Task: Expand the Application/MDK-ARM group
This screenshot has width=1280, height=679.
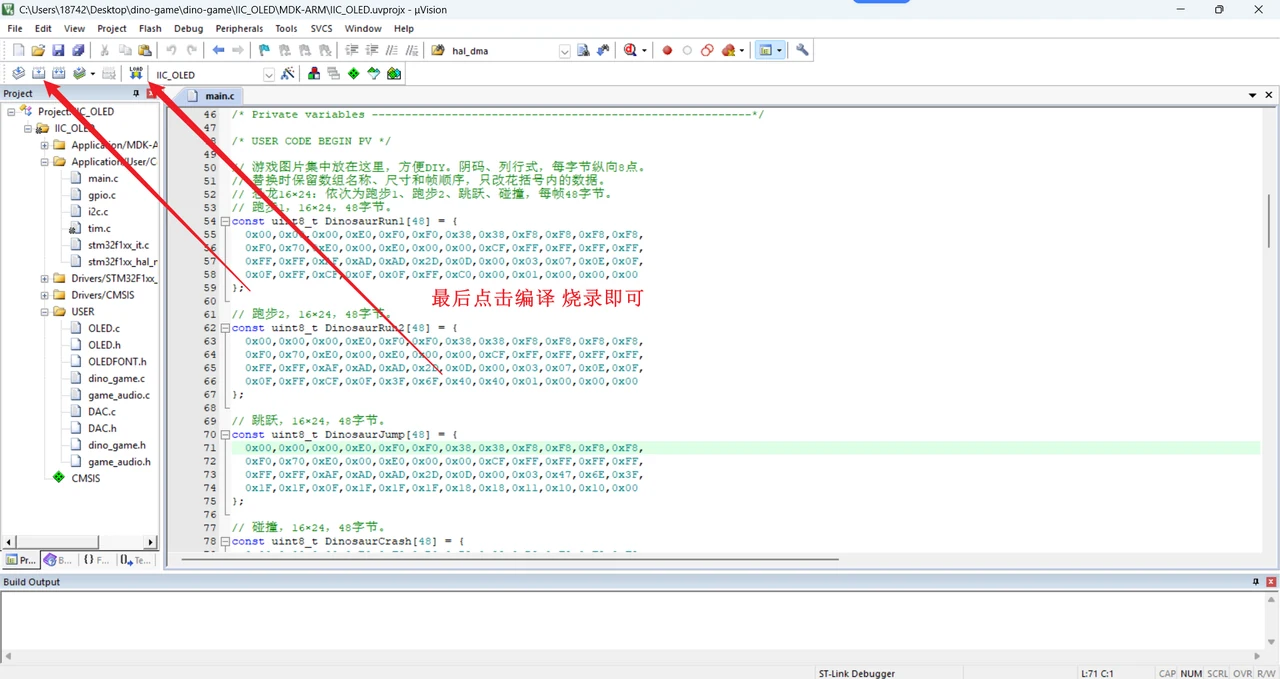Action: [x=45, y=145]
